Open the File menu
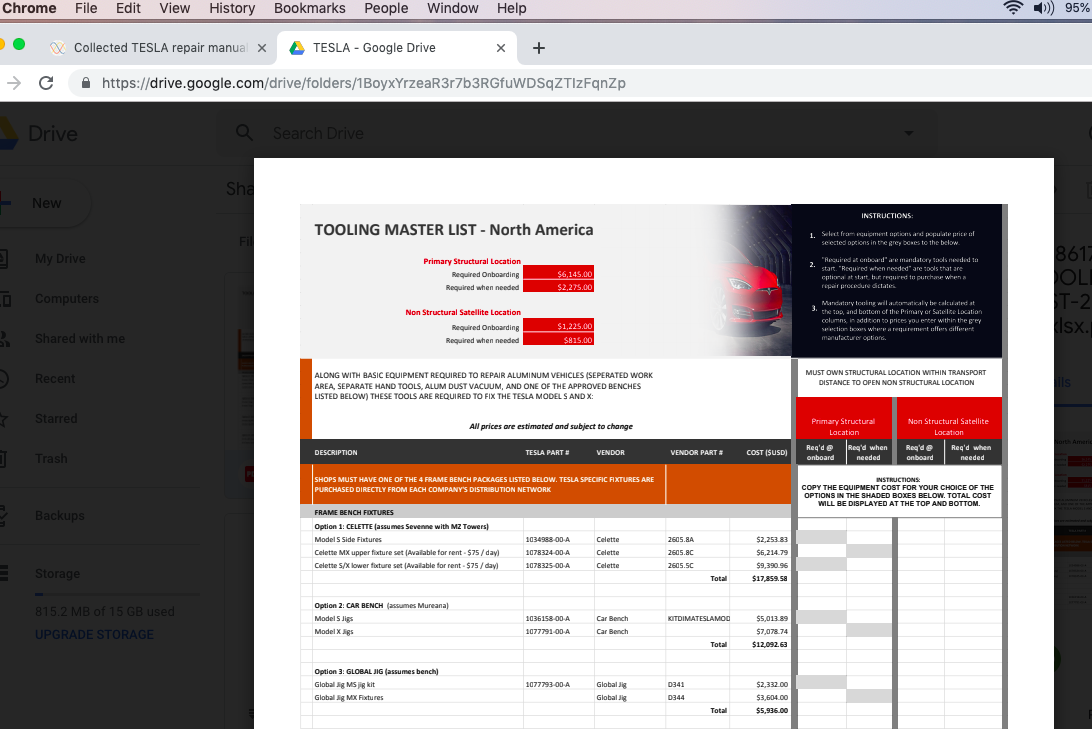 [x=86, y=8]
